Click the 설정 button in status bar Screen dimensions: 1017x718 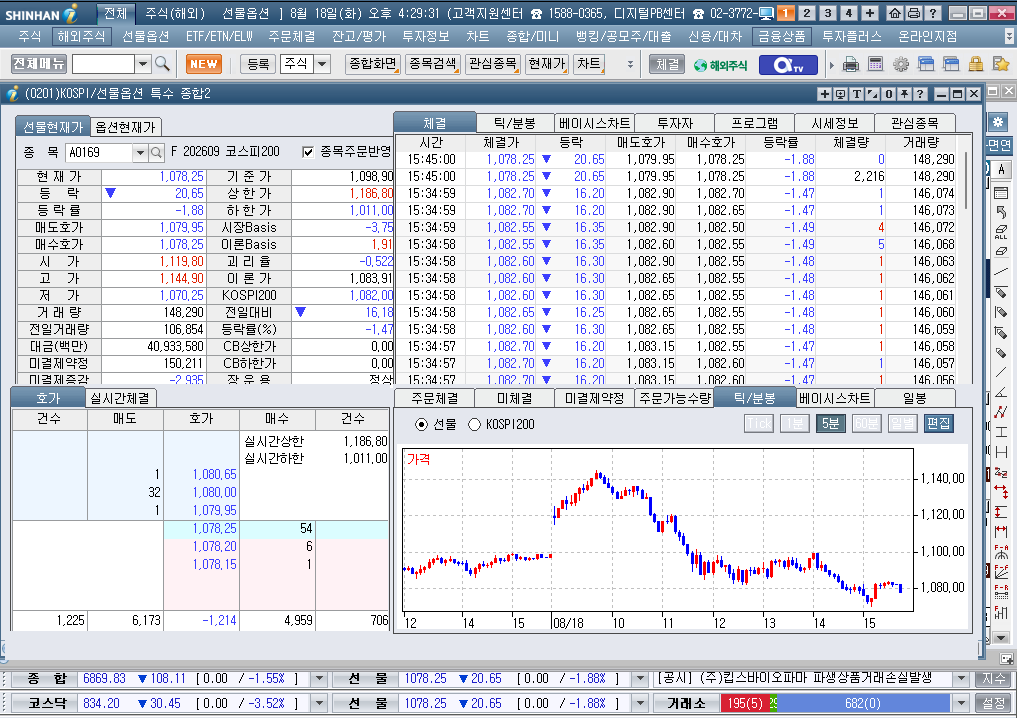pyautogui.click(x=993, y=703)
